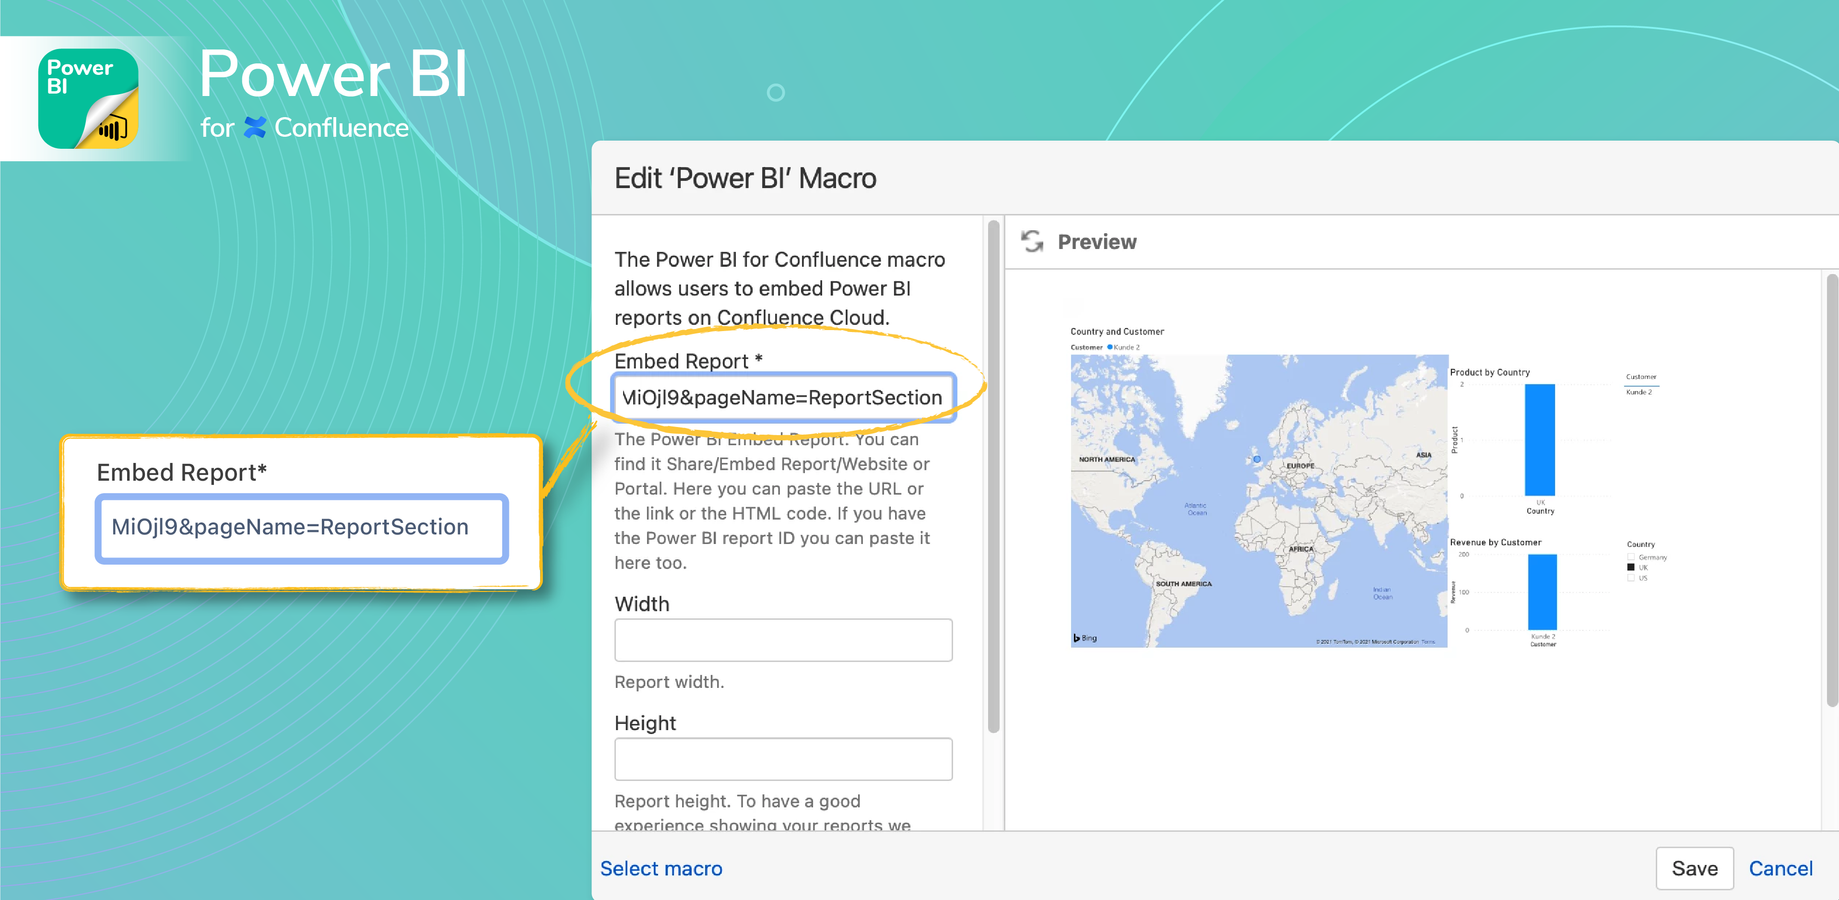Image resolution: width=1839 pixels, height=900 pixels.
Task: Check the Germany country filter box
Action: pyautogui.click(x=1631, y=557)
